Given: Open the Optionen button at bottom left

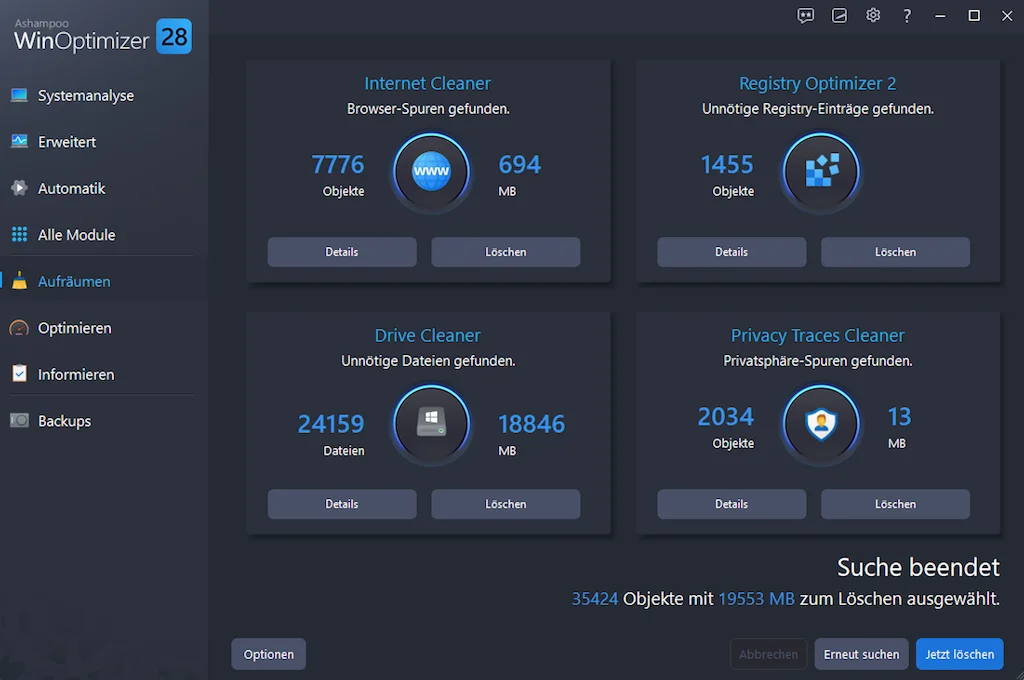Looking at the screenshot, I should click(x=268, y=654).
